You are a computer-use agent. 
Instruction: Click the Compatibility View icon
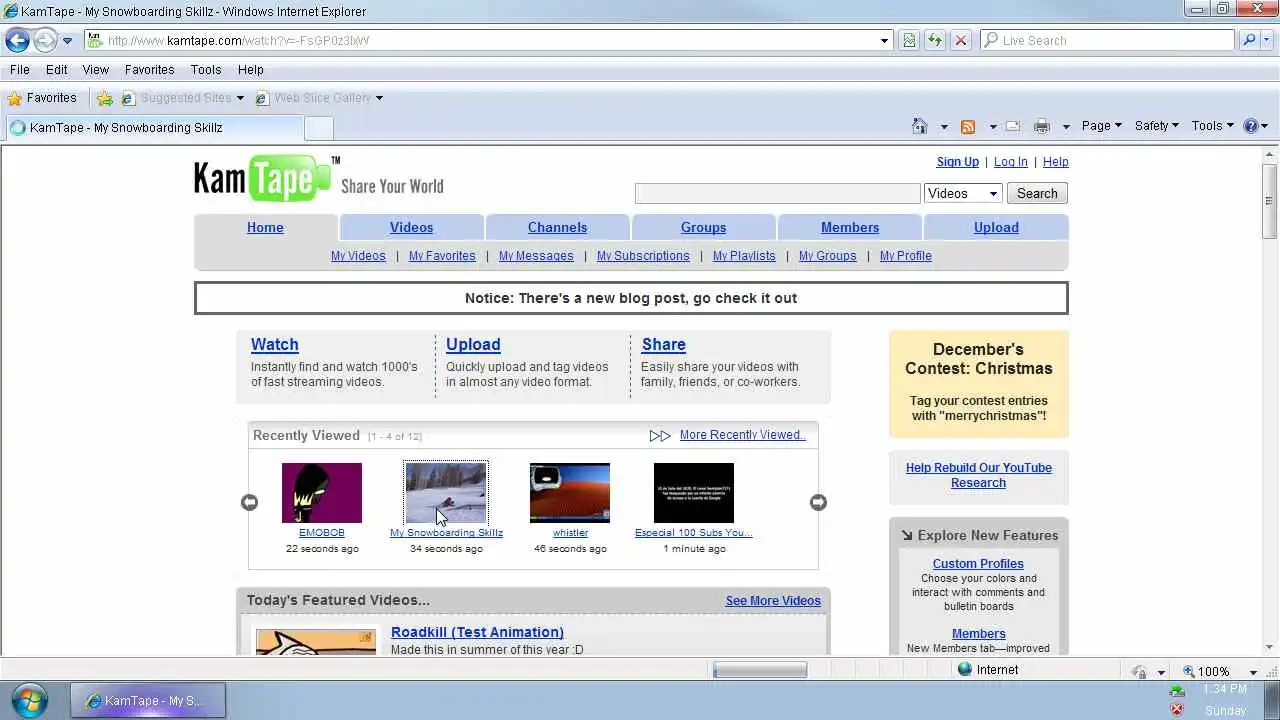[x=909, y=41]
